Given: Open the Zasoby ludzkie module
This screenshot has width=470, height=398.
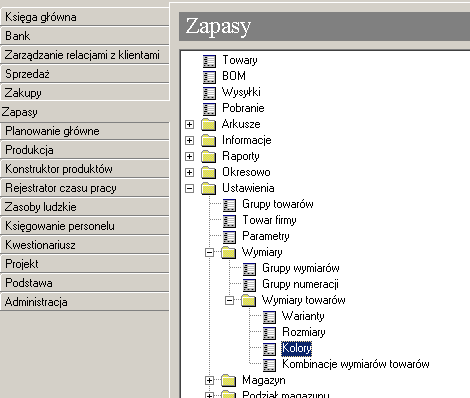Looking at the screenshot, I should point(85,207).
